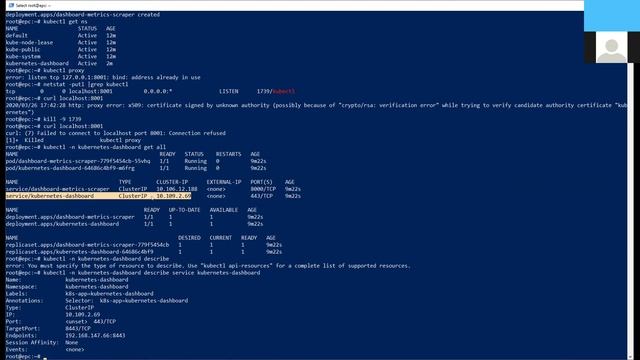
Task: Click the 'PORT(S)' column header
Action: 262,182
